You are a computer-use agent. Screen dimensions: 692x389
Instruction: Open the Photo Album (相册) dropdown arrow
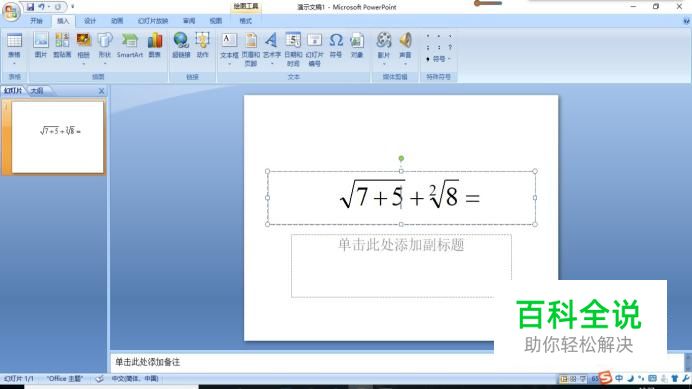pyautogui.click(x=83, y=64)
